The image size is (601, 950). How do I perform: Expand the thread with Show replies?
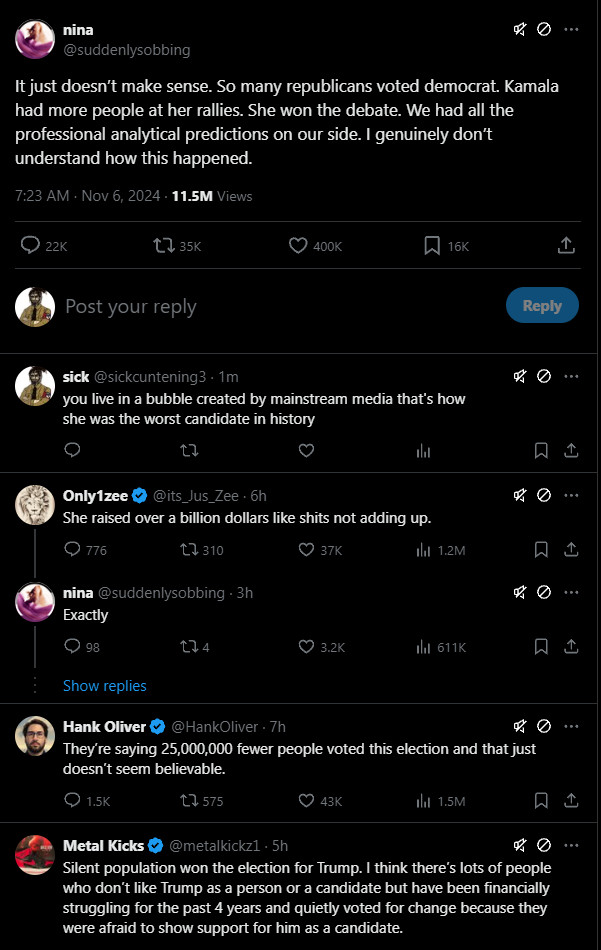click(x=105, y=686)
